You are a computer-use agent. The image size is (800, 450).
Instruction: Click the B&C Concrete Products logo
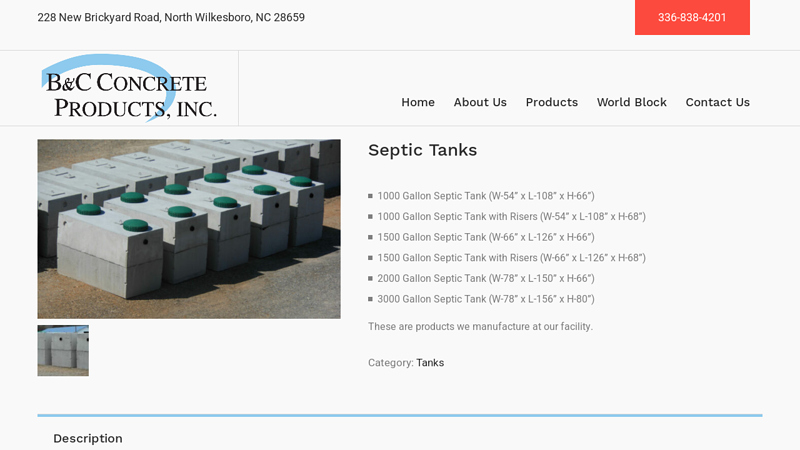point(130,88)
